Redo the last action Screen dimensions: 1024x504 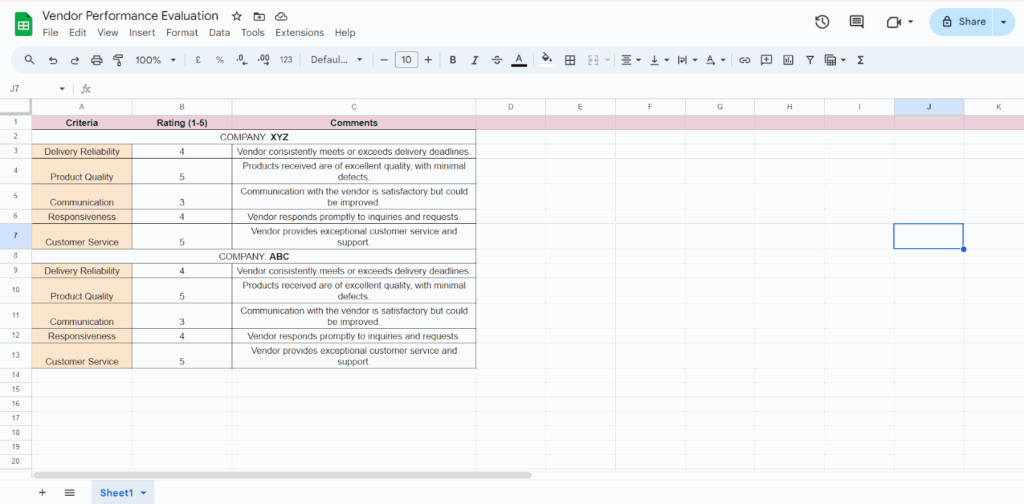point(74,60)
